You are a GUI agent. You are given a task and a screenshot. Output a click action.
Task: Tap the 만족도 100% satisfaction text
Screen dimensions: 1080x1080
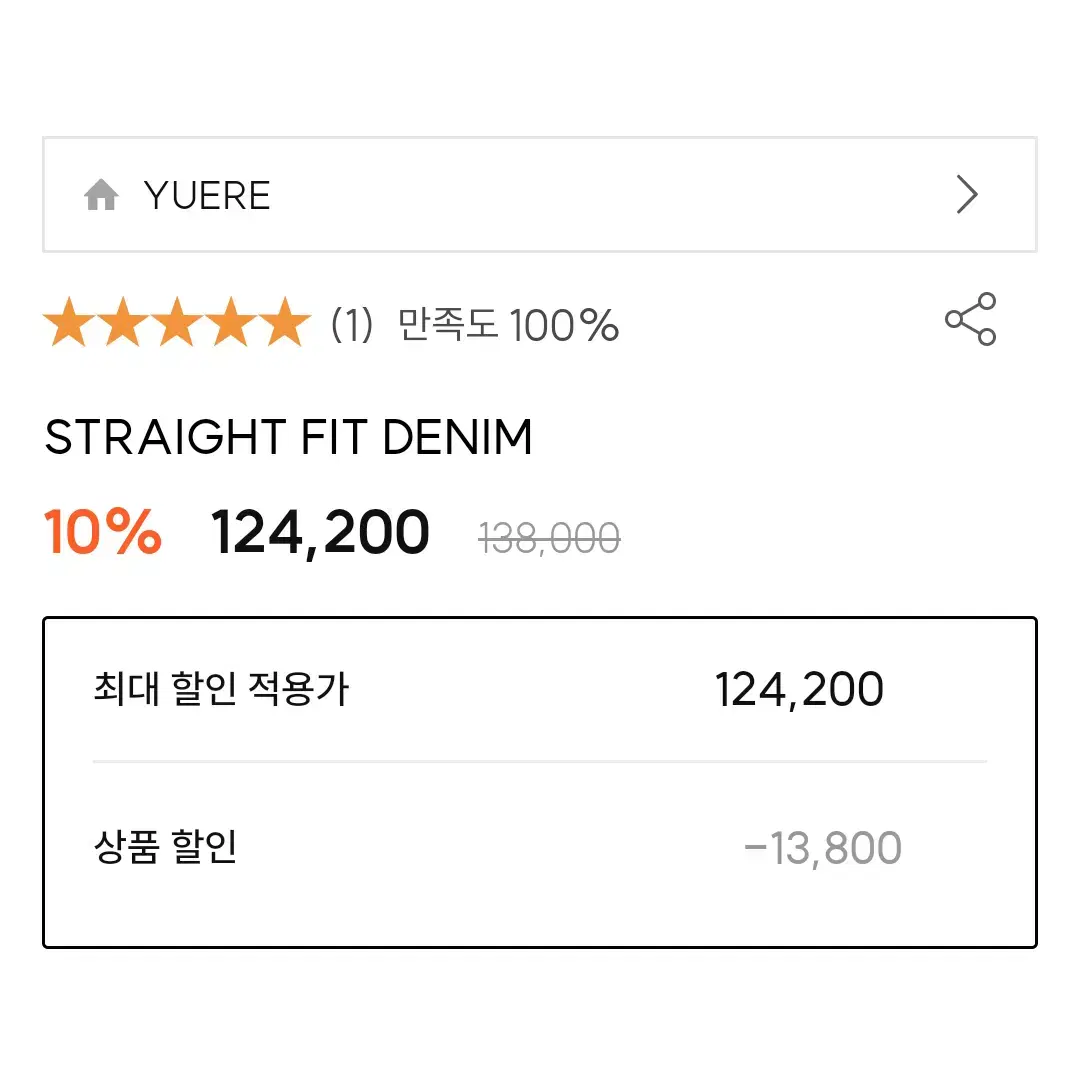(x=508, y=324)
